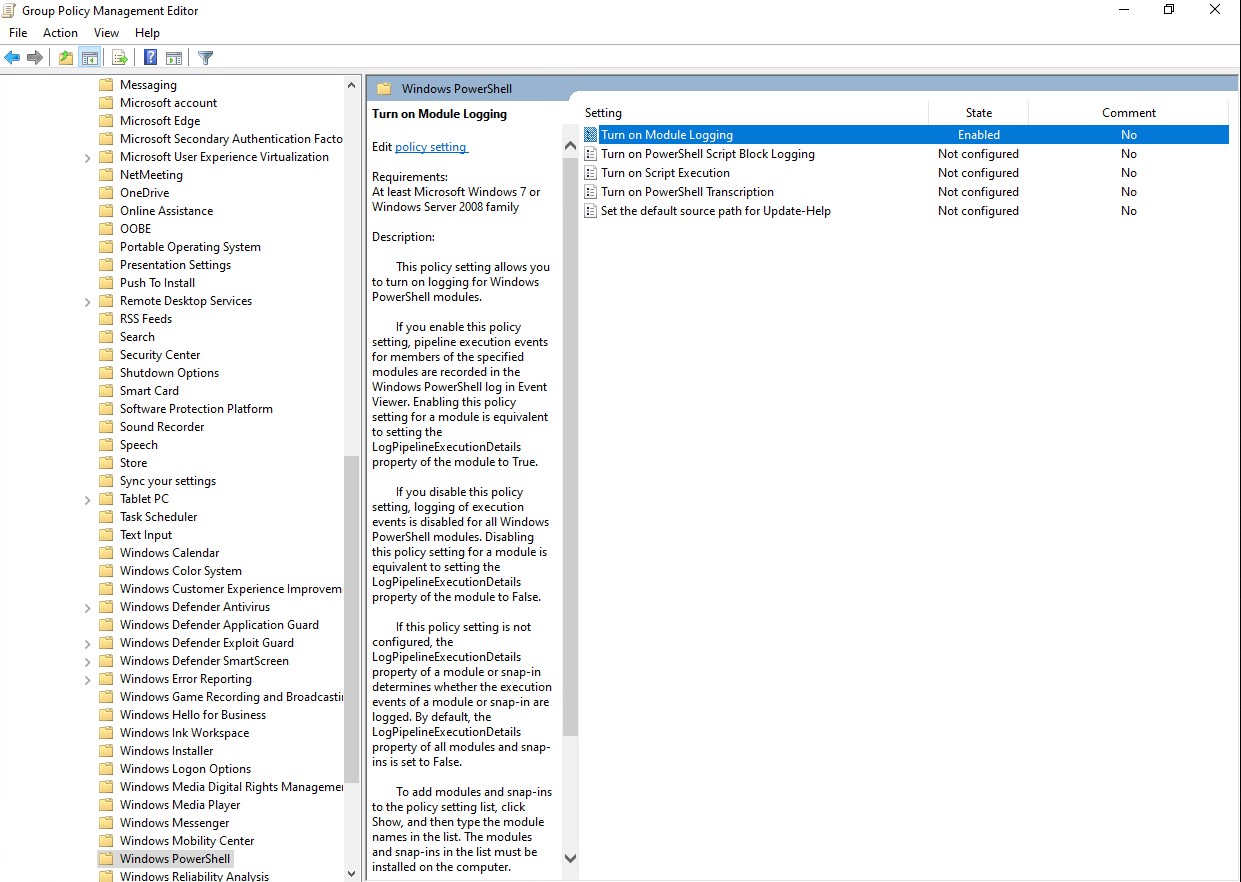Sort the list by the State column header

point(978,113)
